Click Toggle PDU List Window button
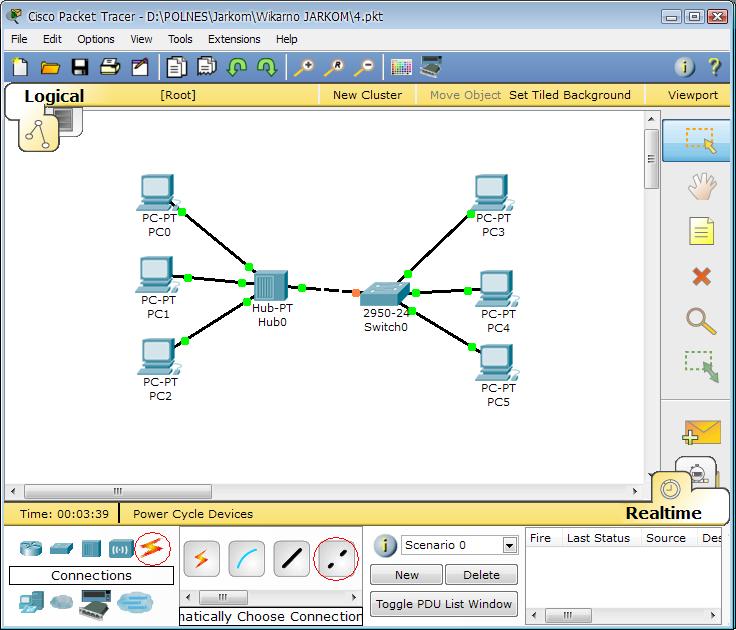Screen dimensions: 736x630 point(444,604)
